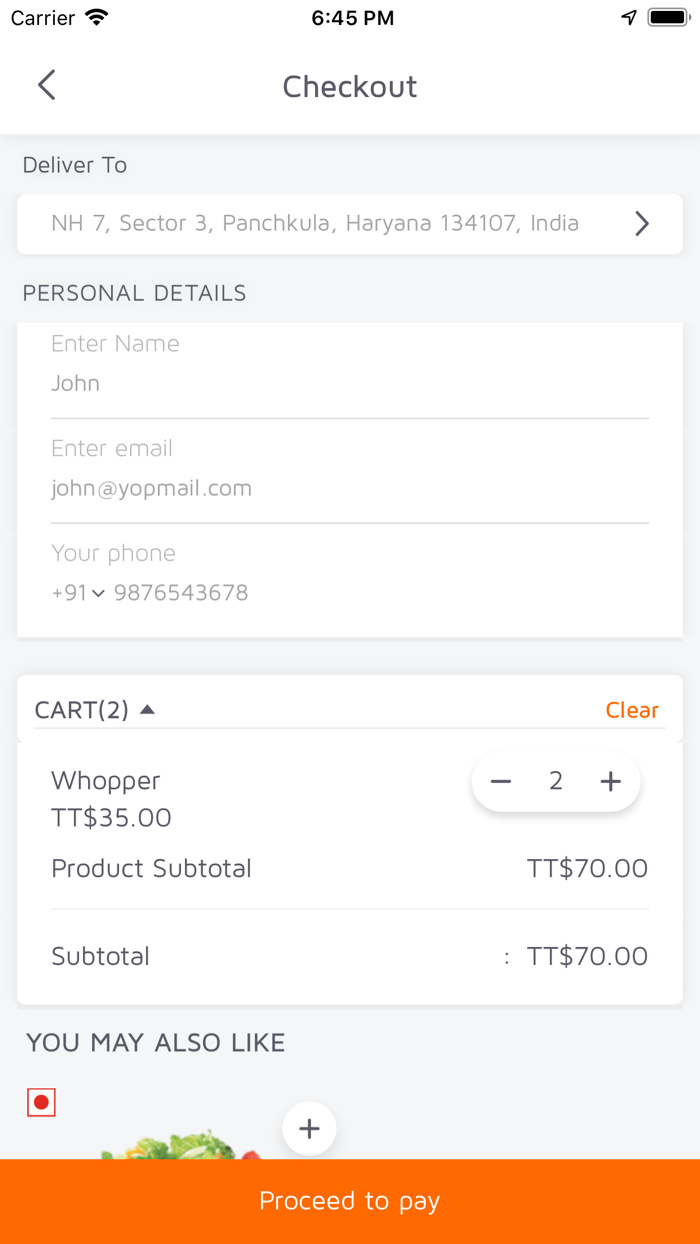Increase Whopper quantity with plus icon
This screenshot has width=700, height=1244.
click(x=610, y=781)
